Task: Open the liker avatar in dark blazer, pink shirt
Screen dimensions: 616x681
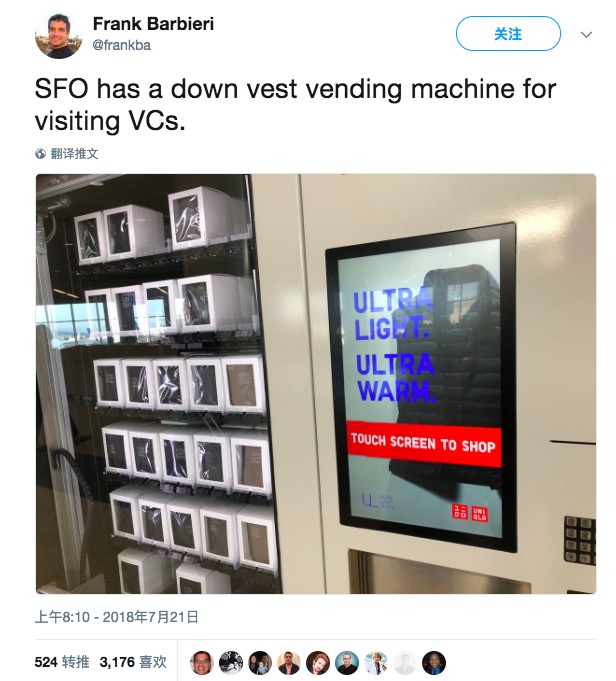Action: click(x=289, y=662)
